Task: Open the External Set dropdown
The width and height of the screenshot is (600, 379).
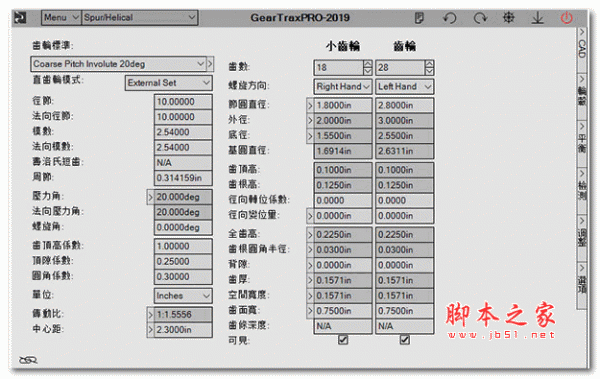Action: (168, 83)
